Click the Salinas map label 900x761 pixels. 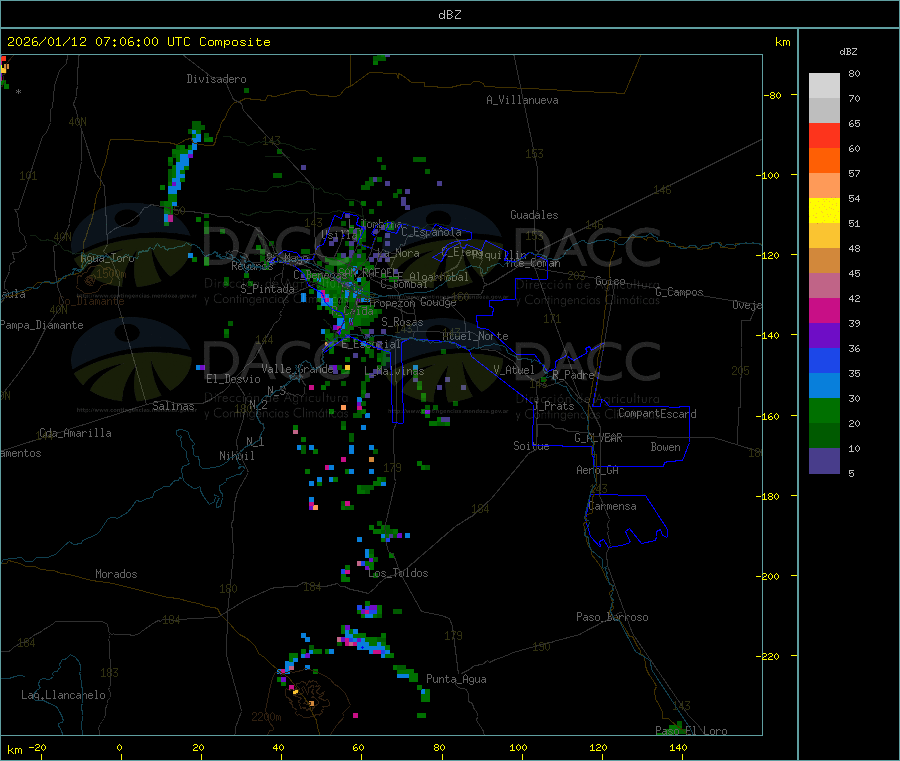point(173,406)
